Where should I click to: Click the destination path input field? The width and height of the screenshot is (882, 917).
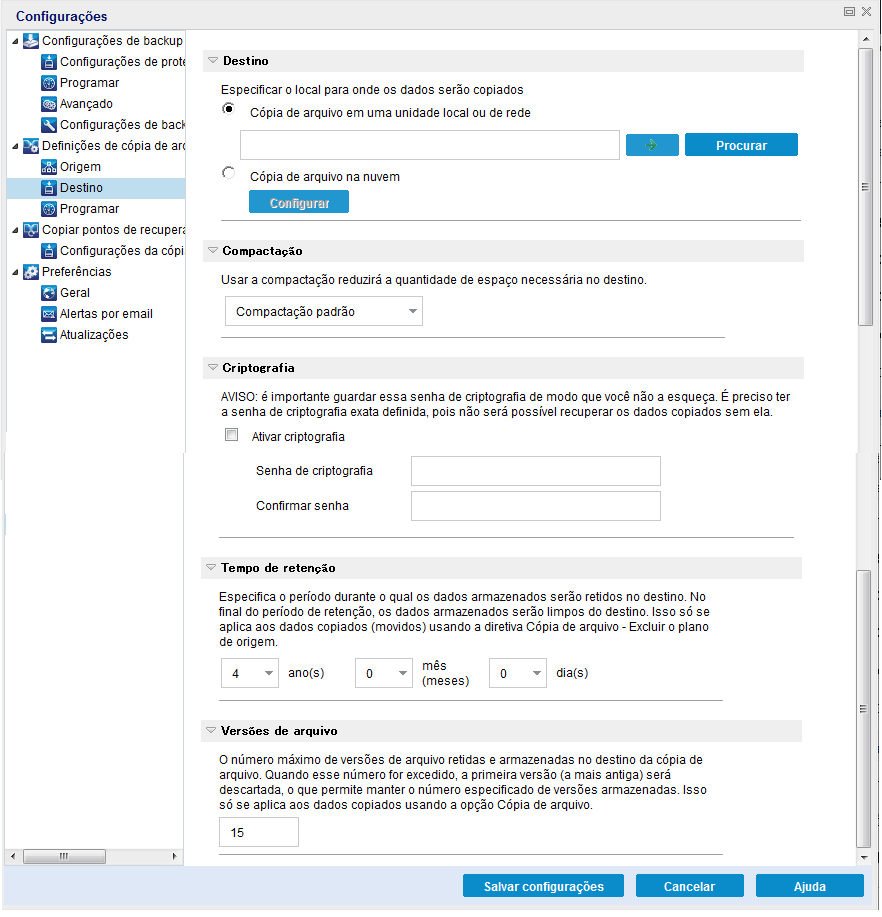[430, 146]
